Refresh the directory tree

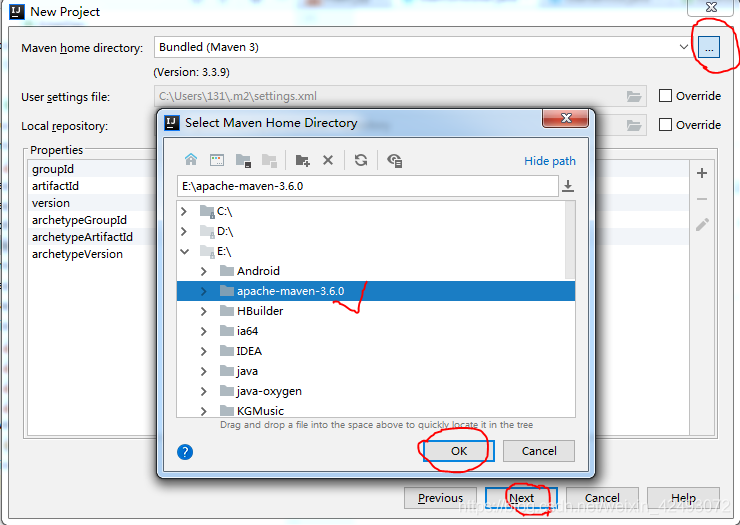click(361, 161)
